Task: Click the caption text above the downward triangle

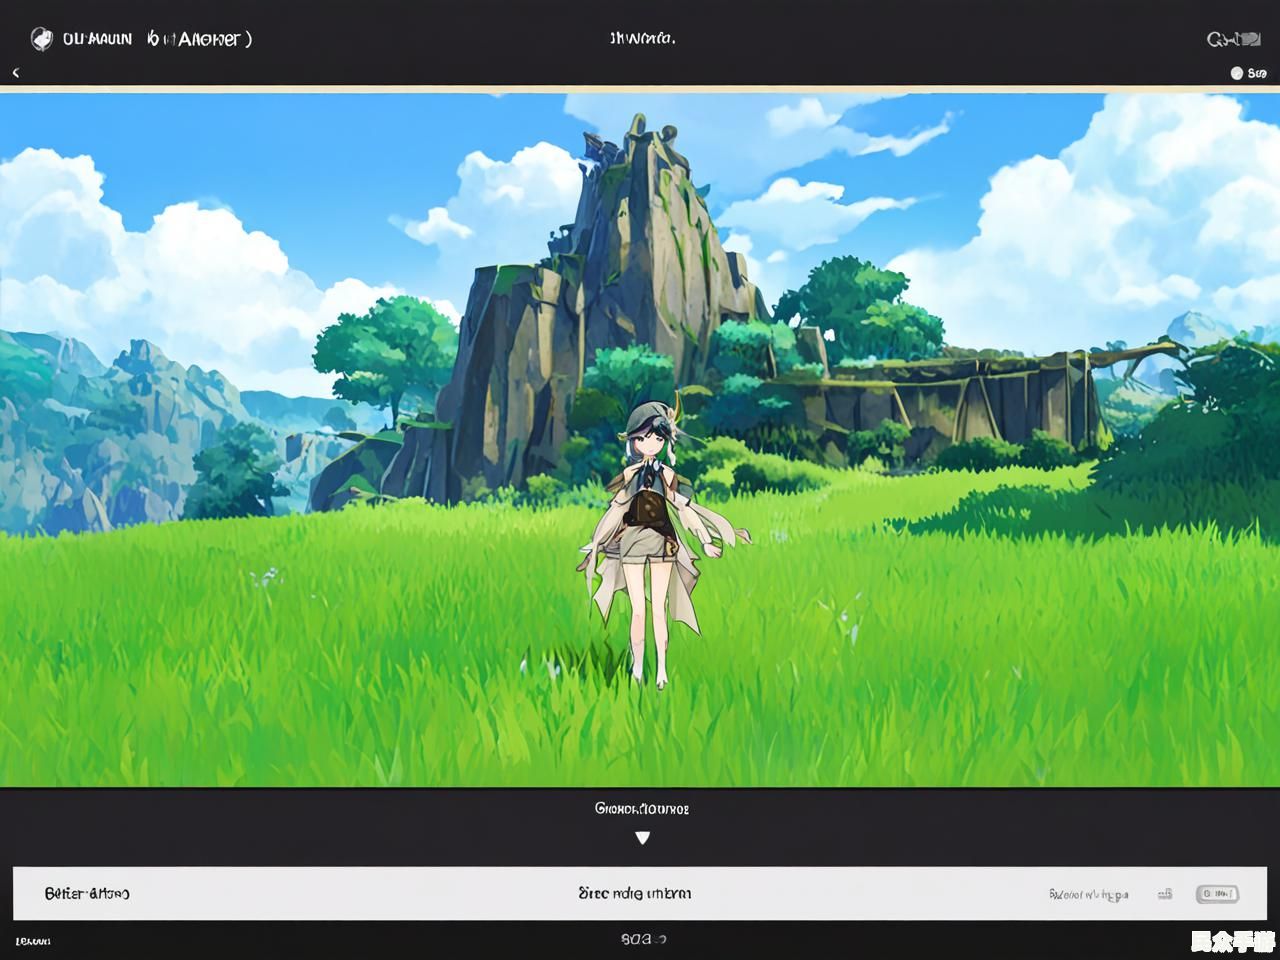Action: (642, 808)
